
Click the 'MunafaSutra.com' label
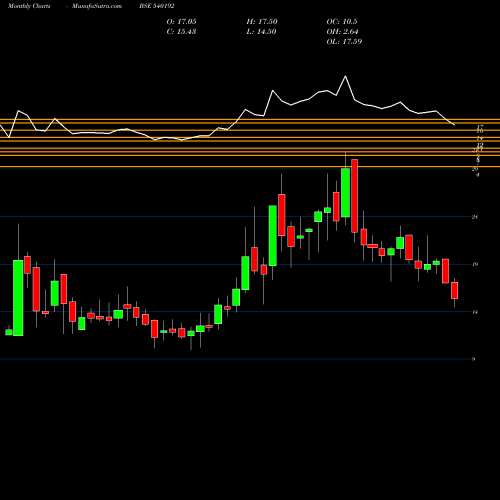pyautogui.click(x=97, y=6)
